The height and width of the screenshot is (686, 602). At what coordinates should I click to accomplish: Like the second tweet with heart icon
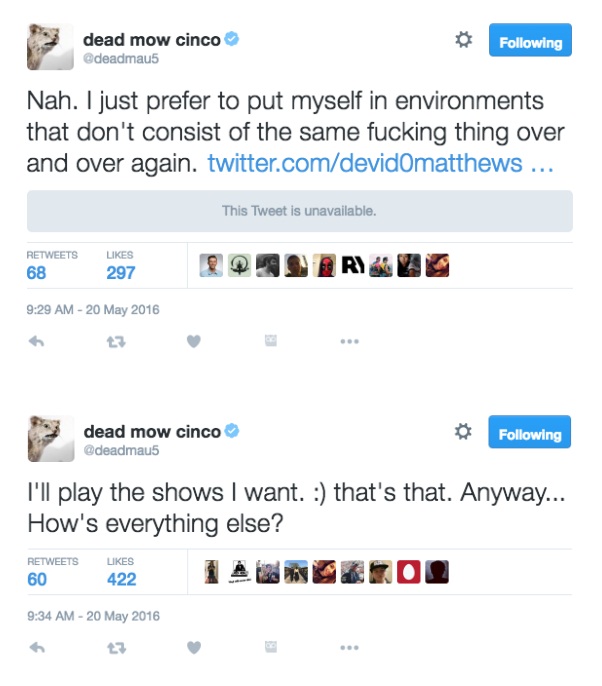(194, 648)
